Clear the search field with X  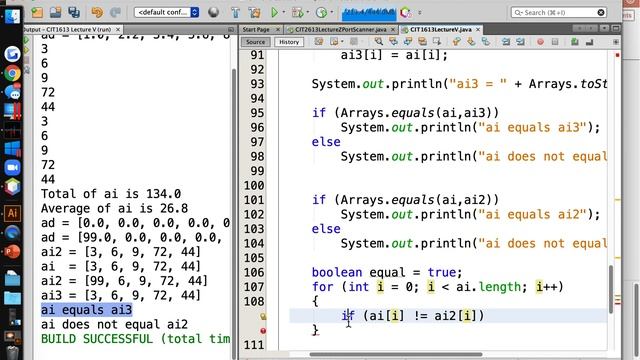point(601,13)
